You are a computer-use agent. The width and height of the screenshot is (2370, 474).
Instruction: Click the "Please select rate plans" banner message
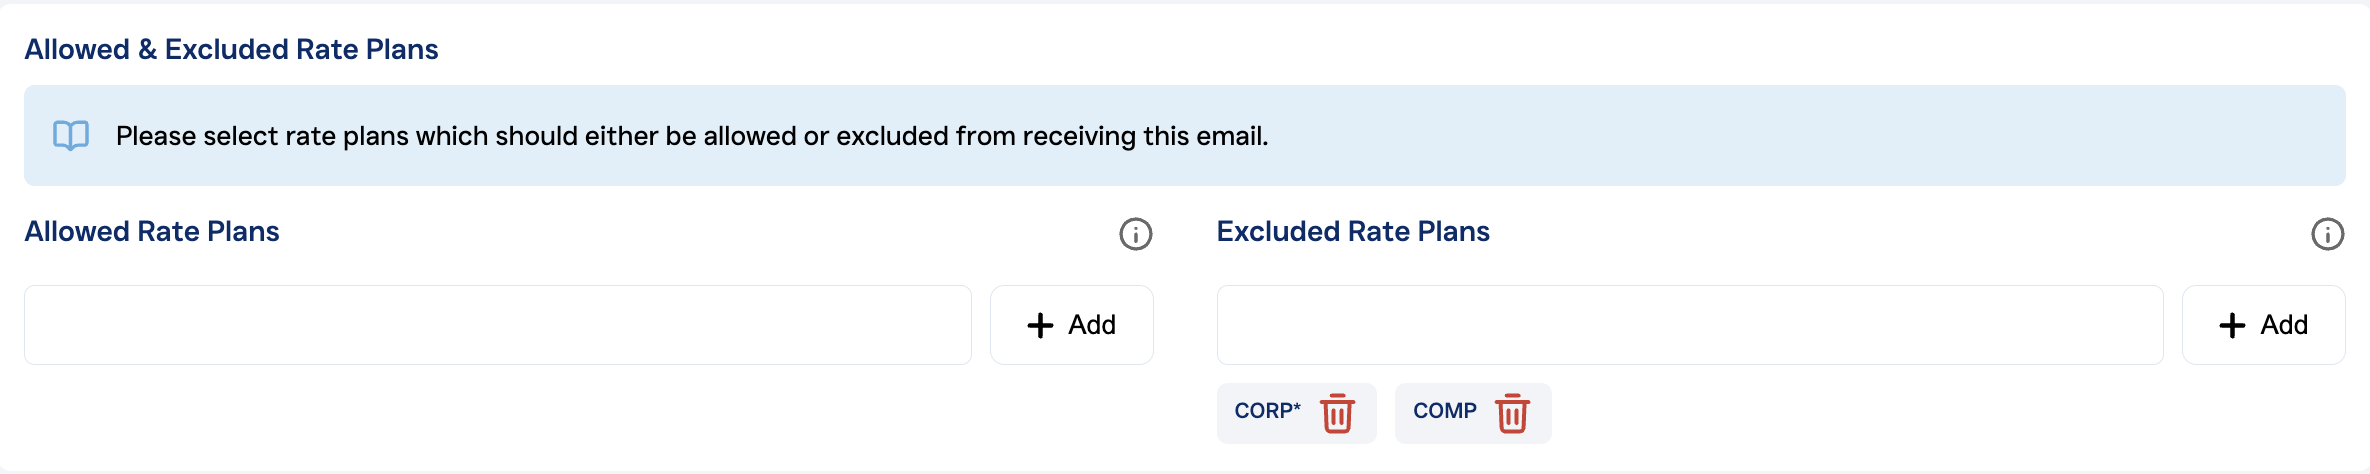coord(692,136)
